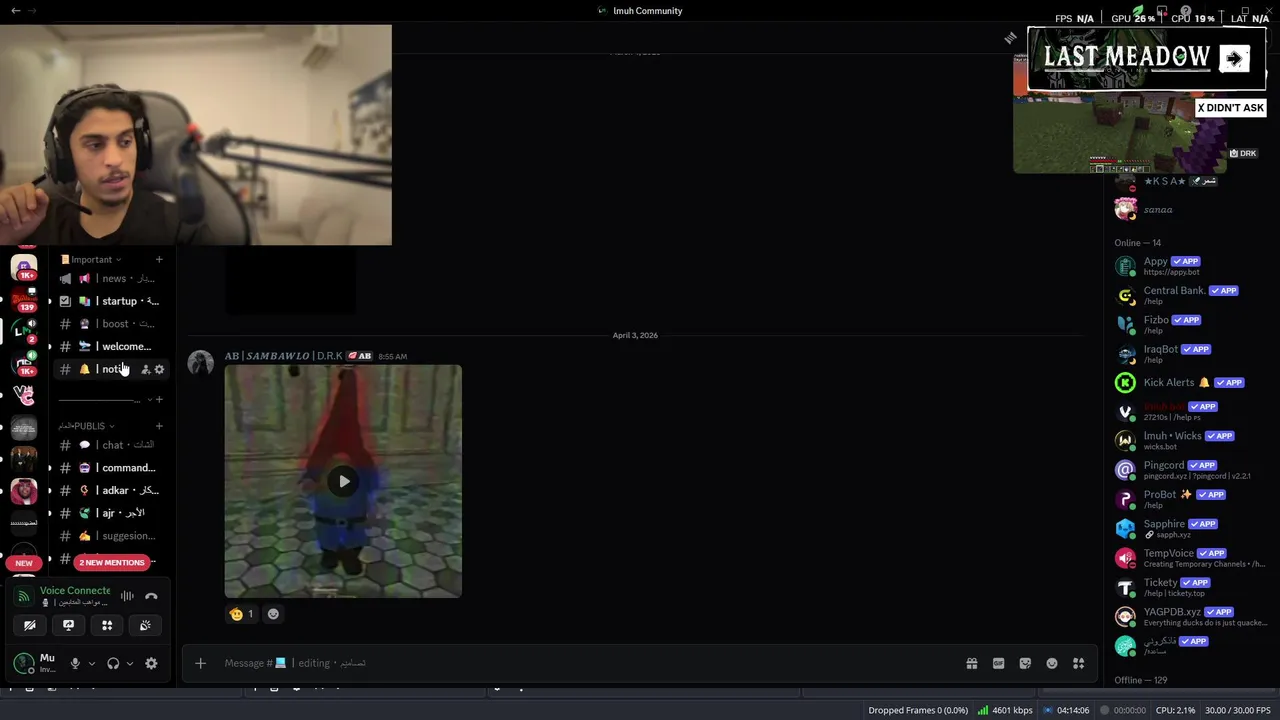Viewport: 1280px width, 720px height.
Task: Toggle microphone mute
Action: tap(74, 663)
